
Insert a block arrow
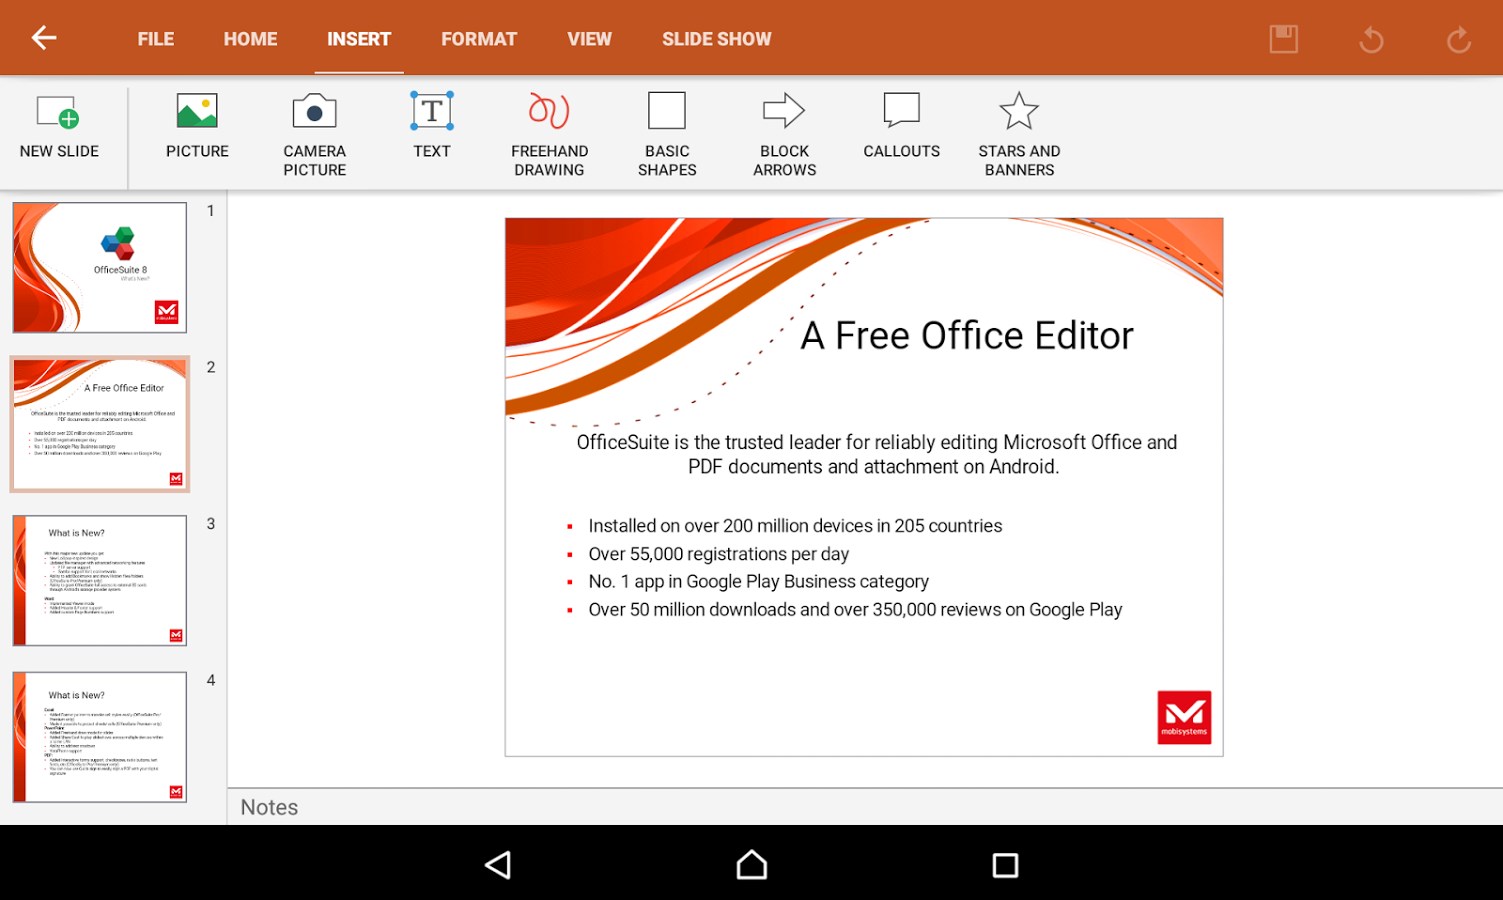click(x=784, y=130)
